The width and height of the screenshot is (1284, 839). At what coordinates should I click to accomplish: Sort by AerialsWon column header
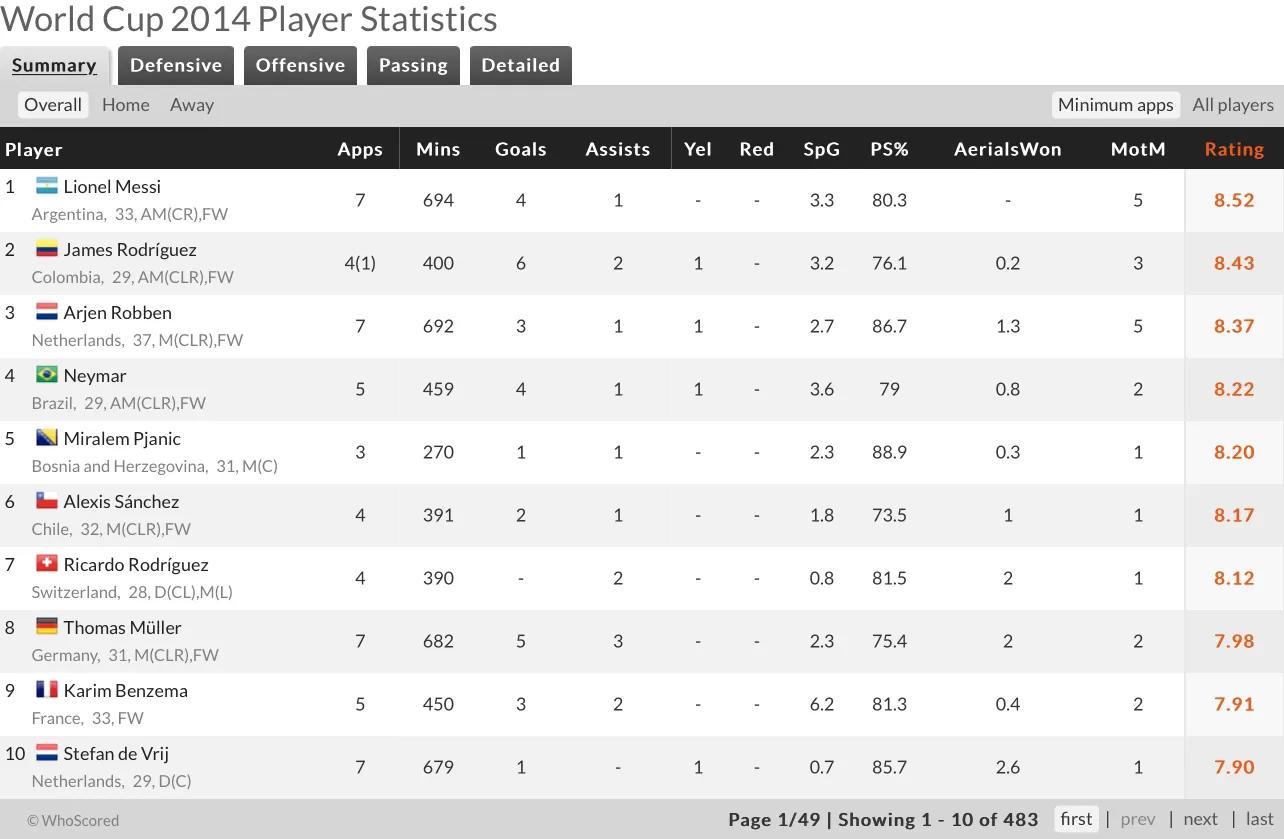point(1007,149)
